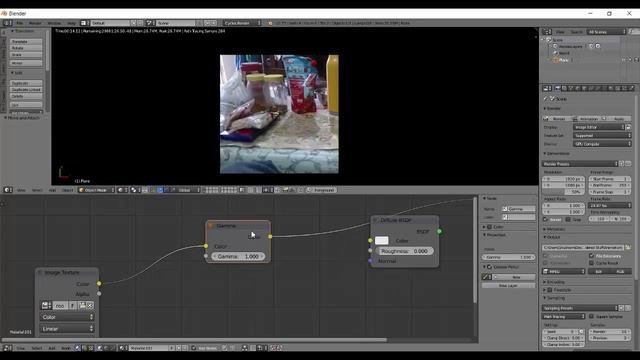Toggle the Square Samples checkbox

[x=591, y=317]
